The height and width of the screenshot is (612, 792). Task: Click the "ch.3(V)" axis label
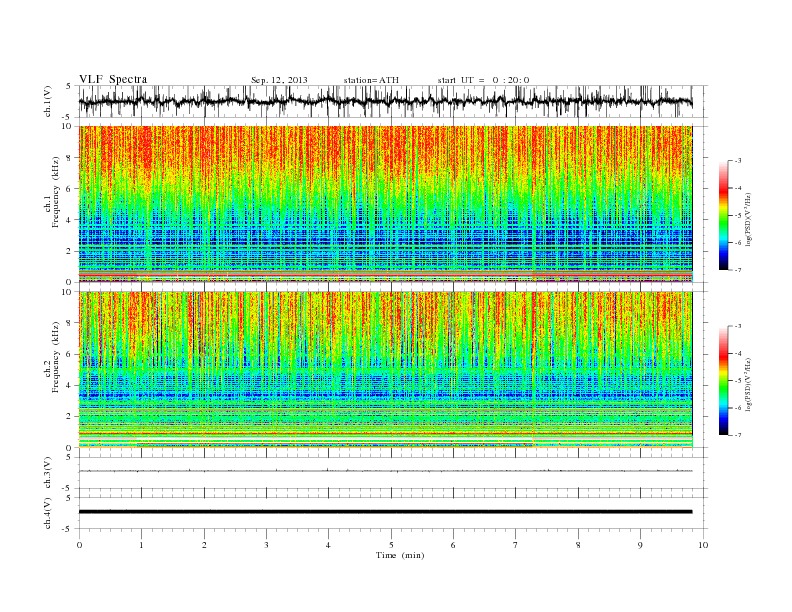point(48,473)
